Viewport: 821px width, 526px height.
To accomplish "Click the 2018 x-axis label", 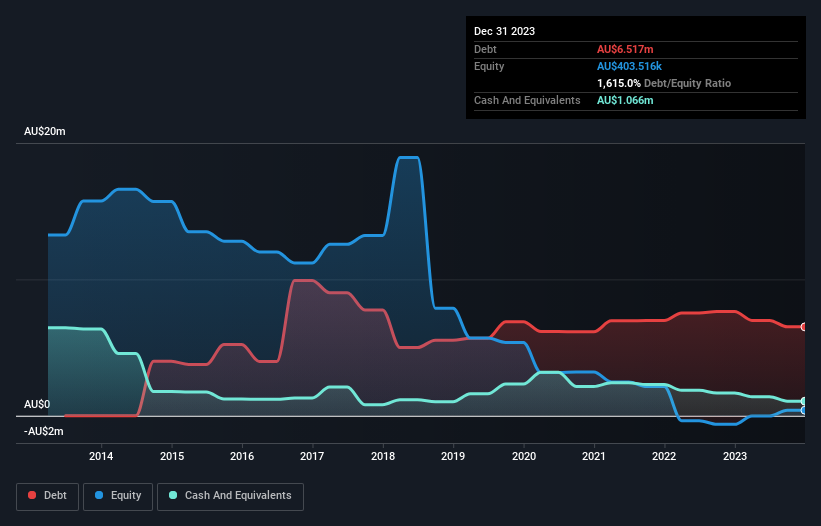I will 383,456.
